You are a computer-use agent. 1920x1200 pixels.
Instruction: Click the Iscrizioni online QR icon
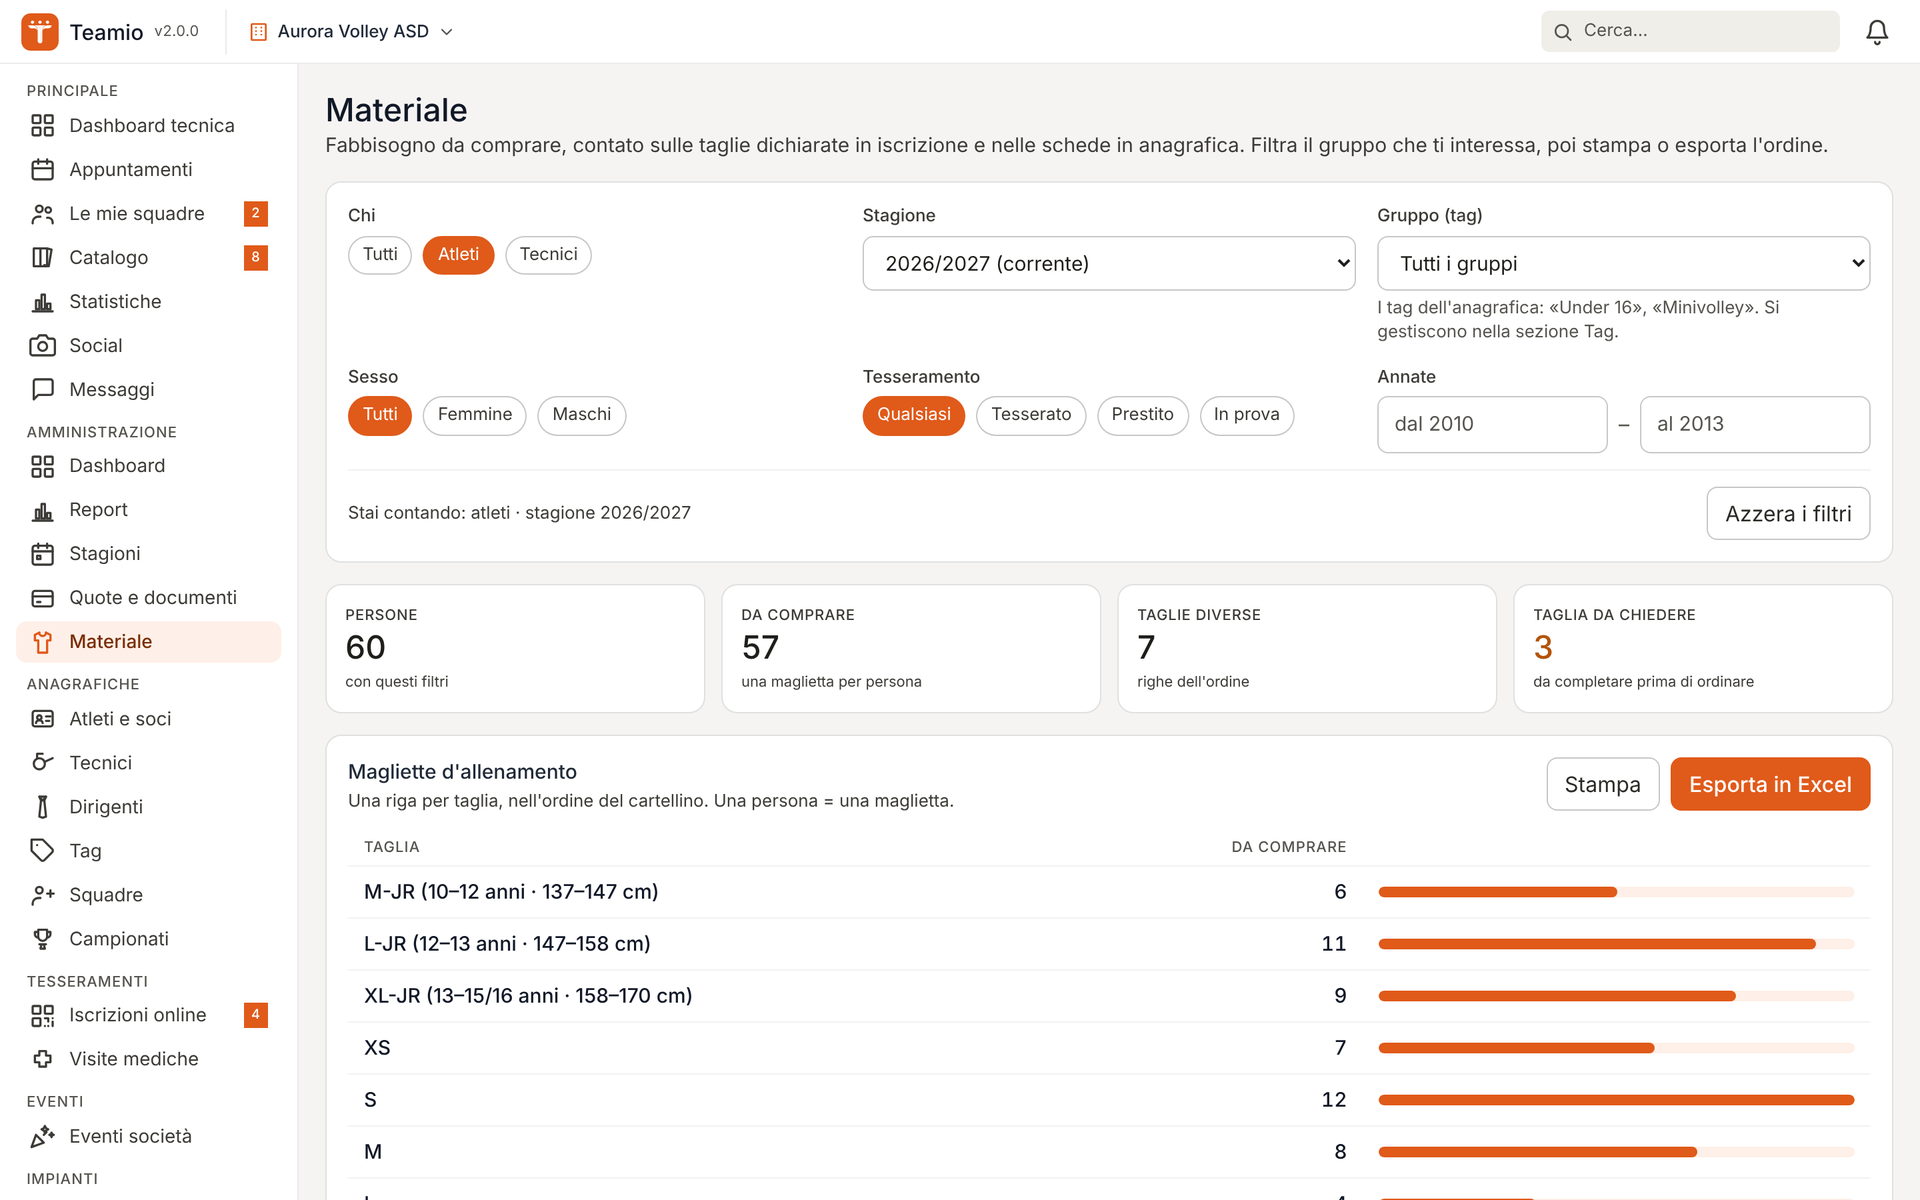[42, 1015]
